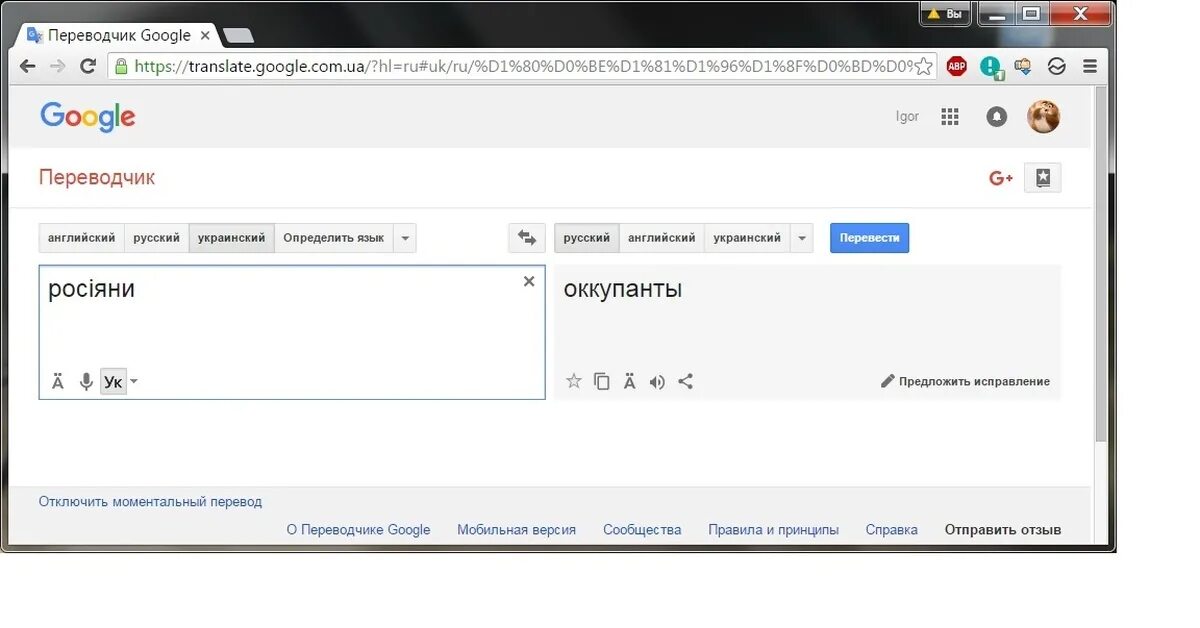1200x628 pixels.
Task: Click the address bar URL
Action: point(522,67)
